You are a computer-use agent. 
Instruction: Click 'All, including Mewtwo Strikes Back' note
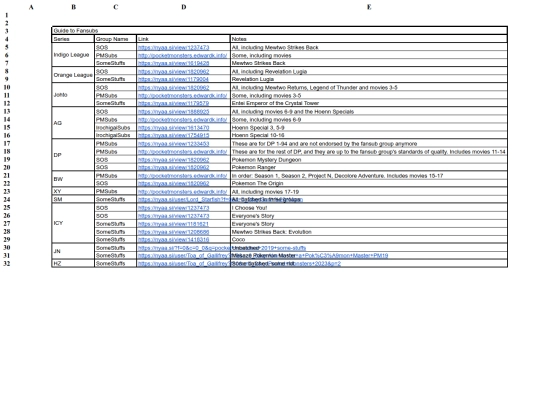tap(275, 48)
